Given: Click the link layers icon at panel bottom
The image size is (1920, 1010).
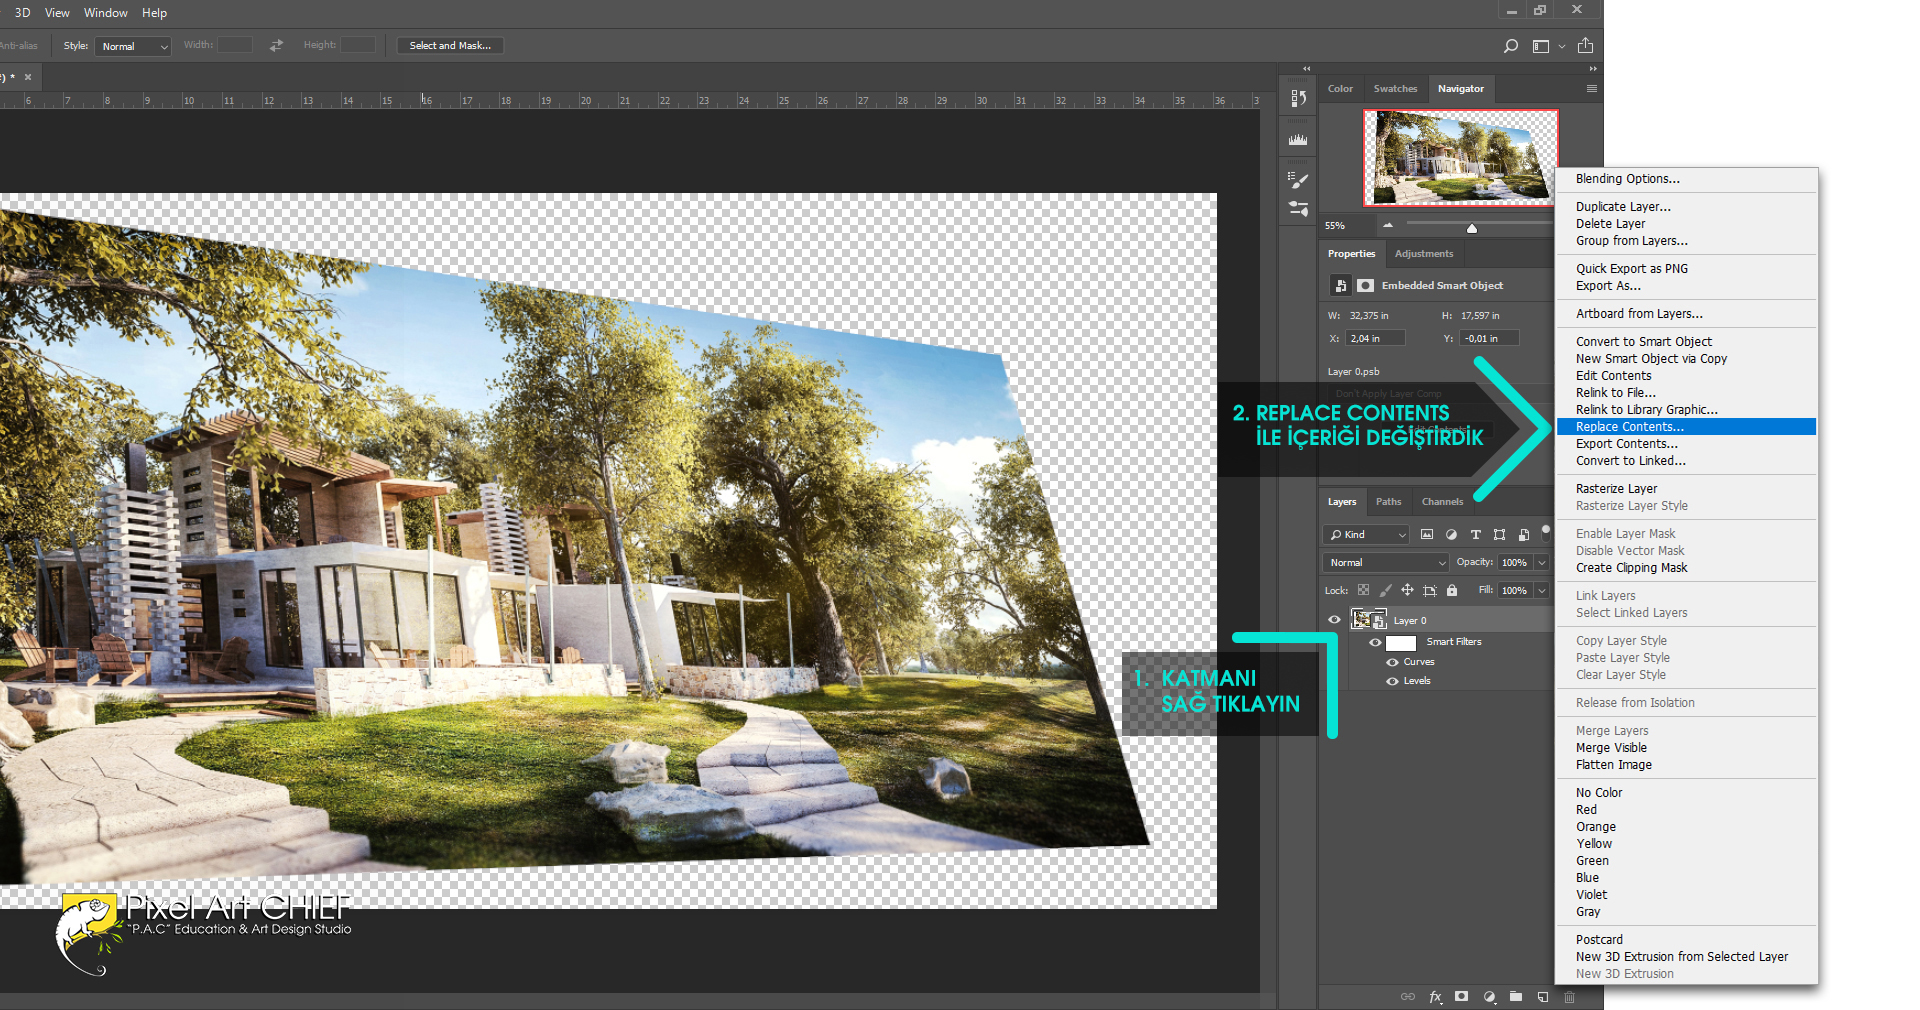Looking at the screenshot, I should click(1407, 997).
